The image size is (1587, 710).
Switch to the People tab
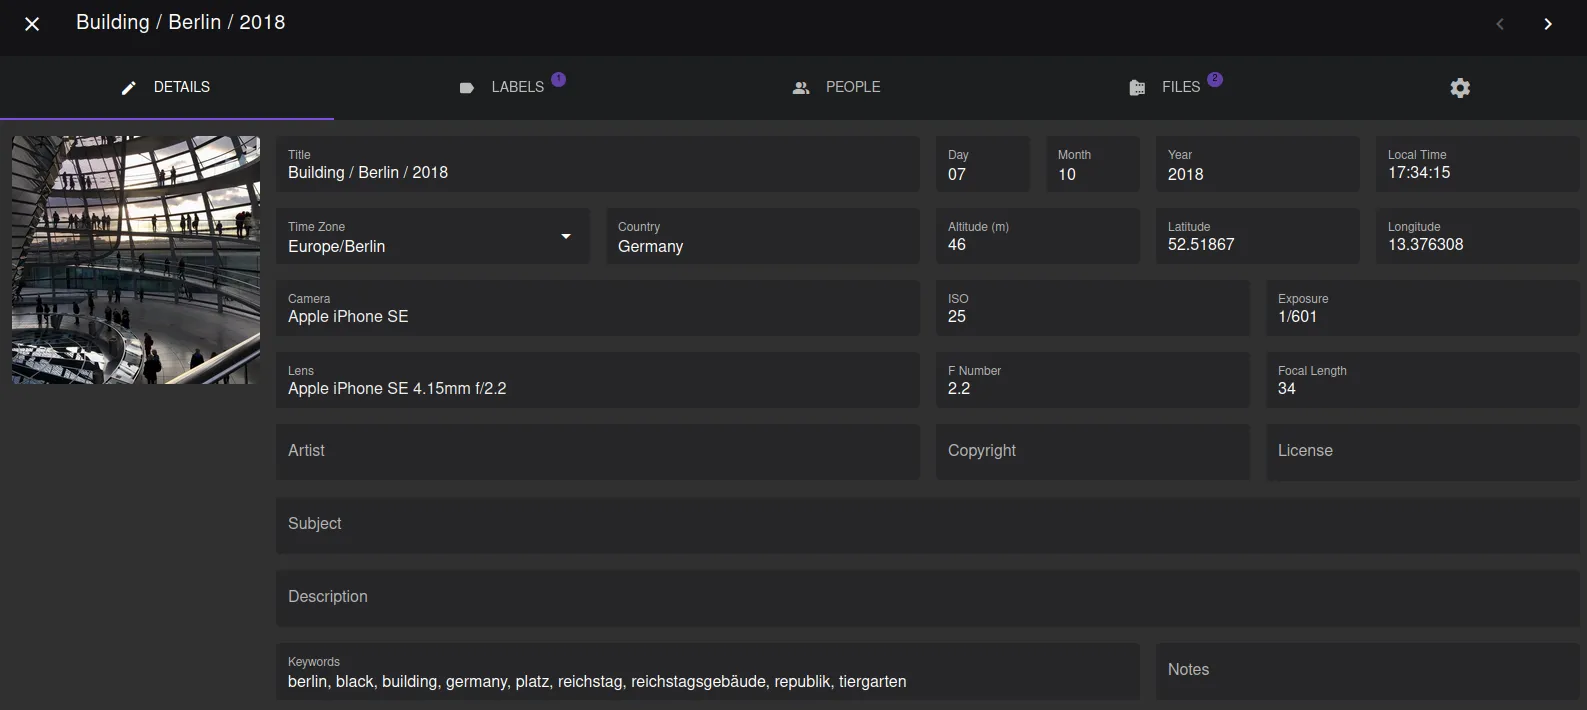click(852, 87)
